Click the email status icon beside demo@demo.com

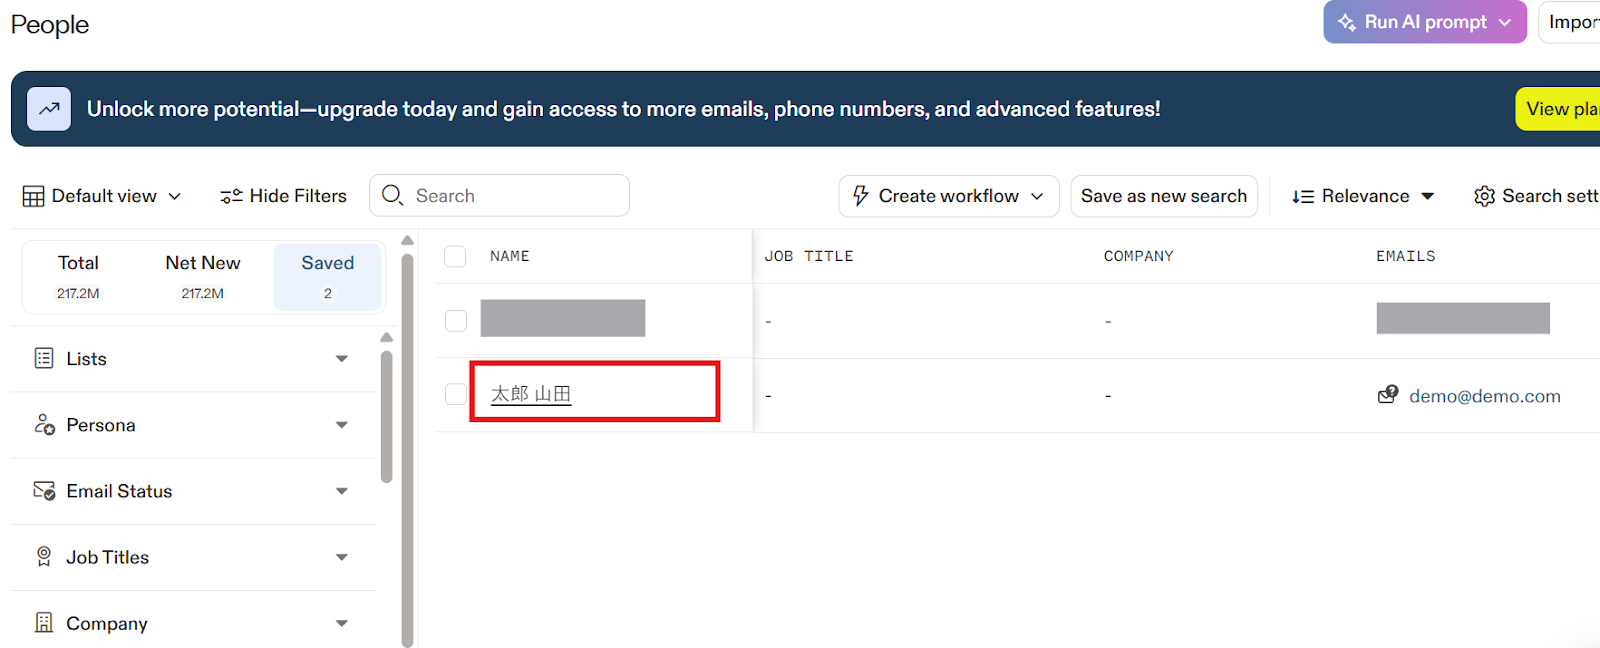click(x=1388, y=395)
